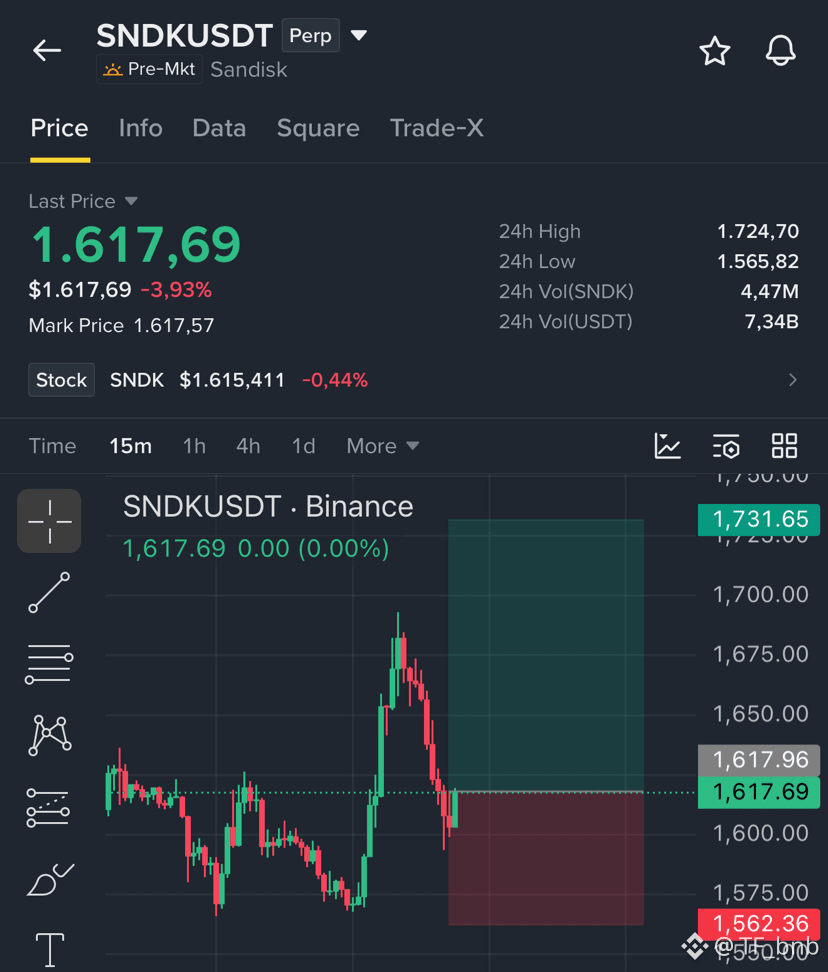Click the 'SNDKUSDT · Binance' chart title

tap(268, 506)
